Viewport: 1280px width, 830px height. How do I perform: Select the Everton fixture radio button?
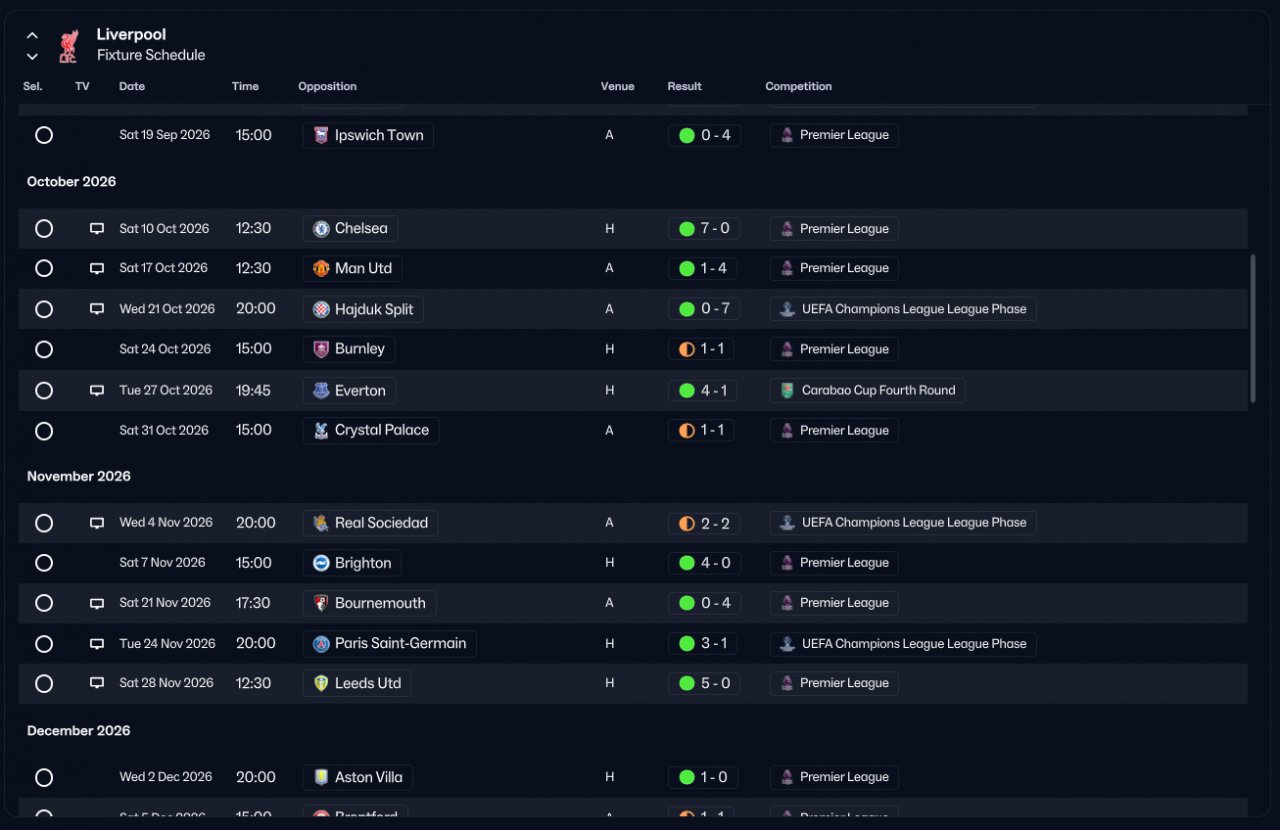(44, 391)
